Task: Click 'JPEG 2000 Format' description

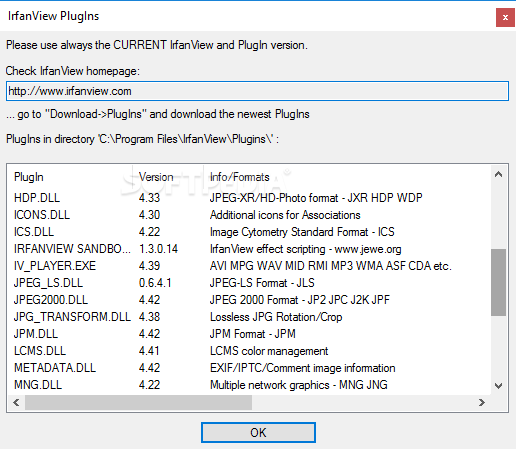Action: point(300,300)
